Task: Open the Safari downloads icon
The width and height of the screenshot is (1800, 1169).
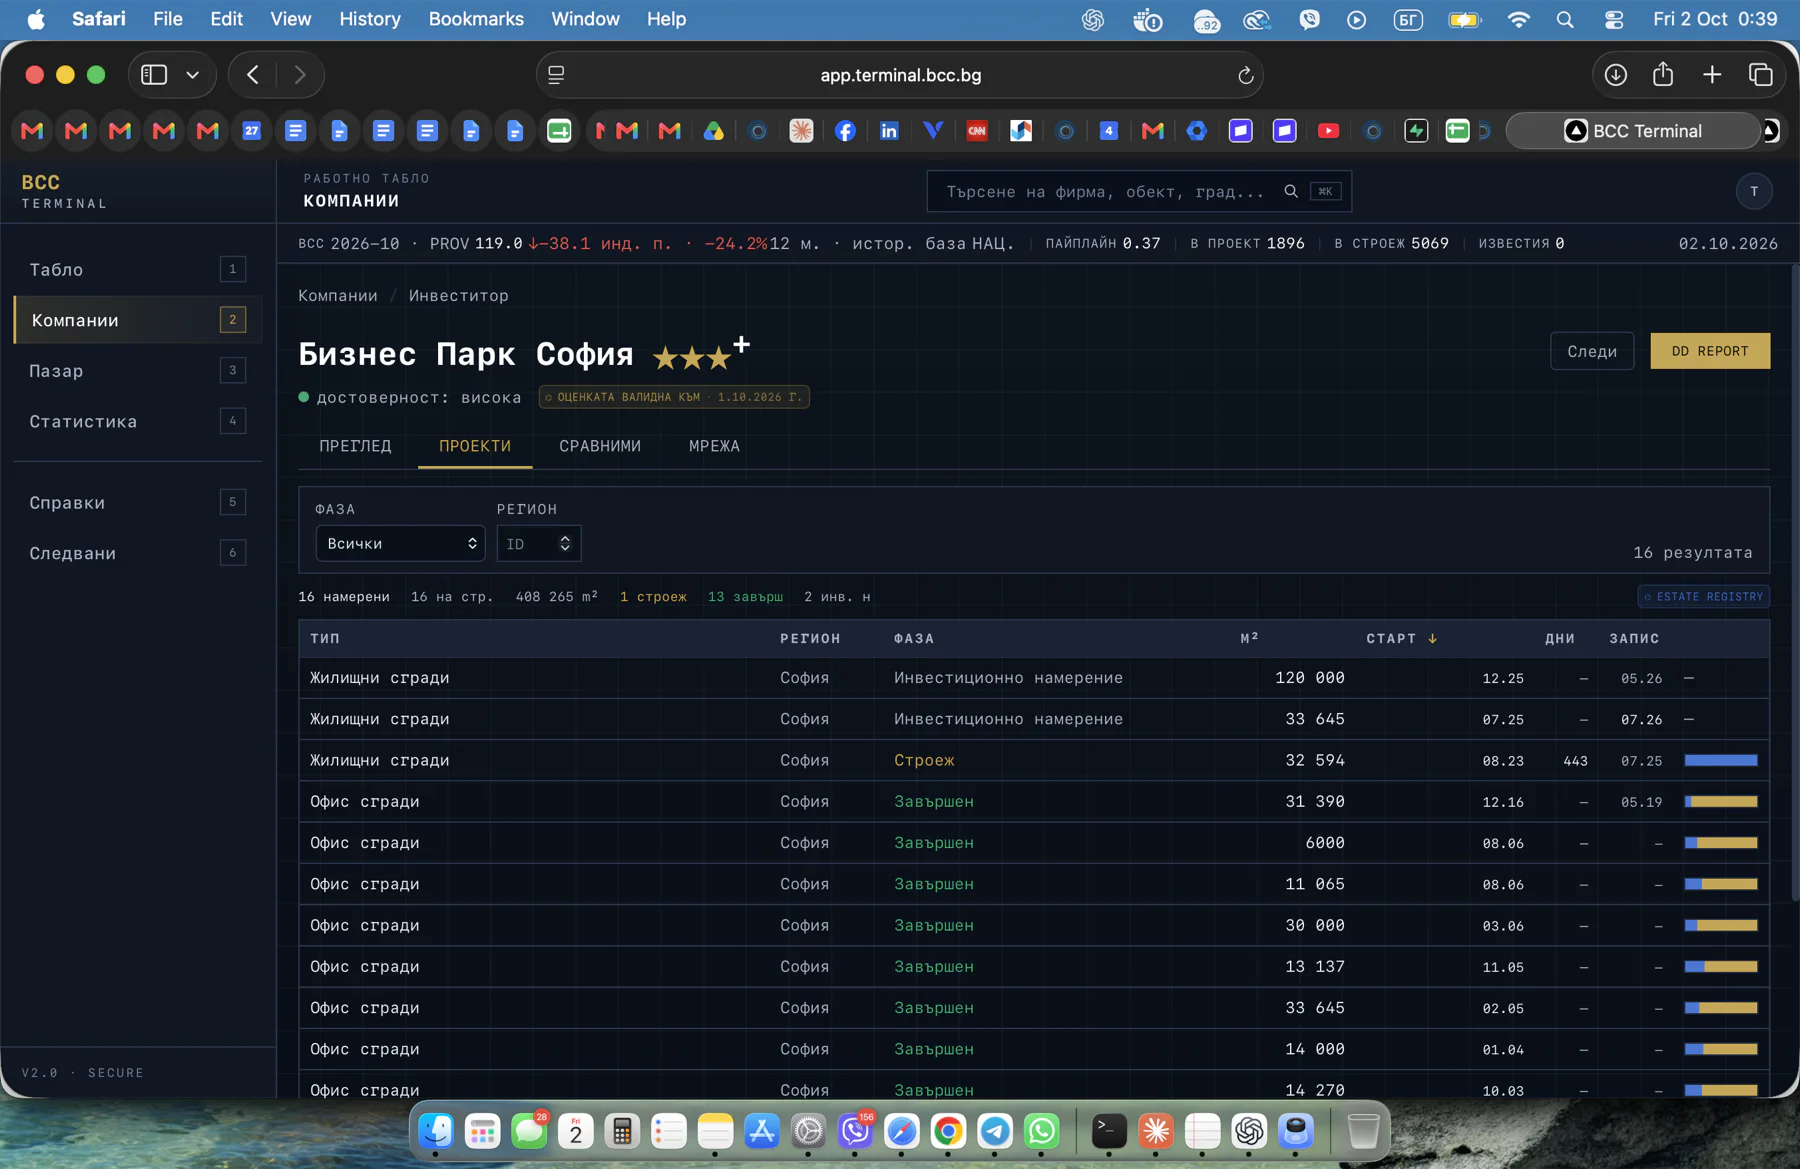Action: click(x=1615, y=75)
